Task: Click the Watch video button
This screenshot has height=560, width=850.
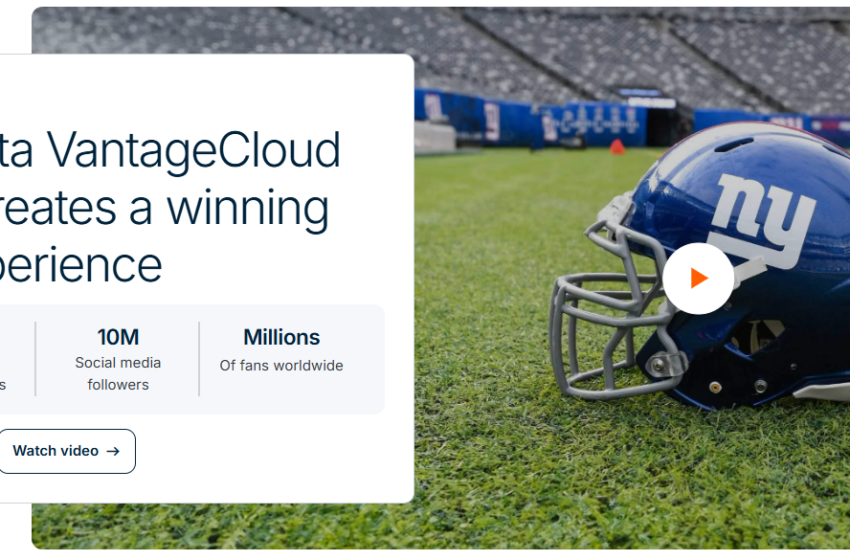Action: coord(67,451)
